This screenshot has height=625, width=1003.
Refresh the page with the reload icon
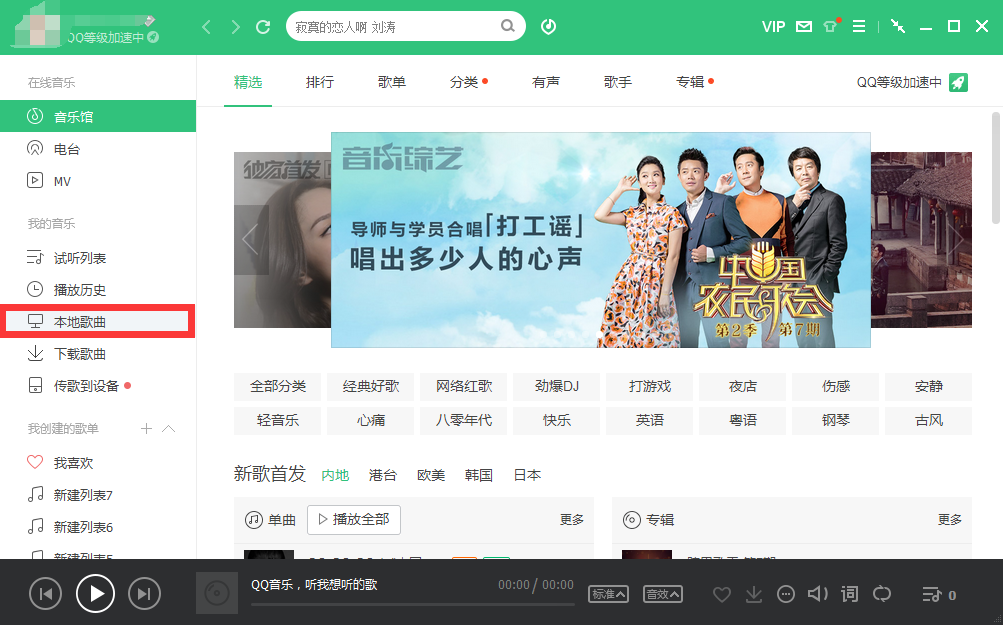click(x=263, y=27)
